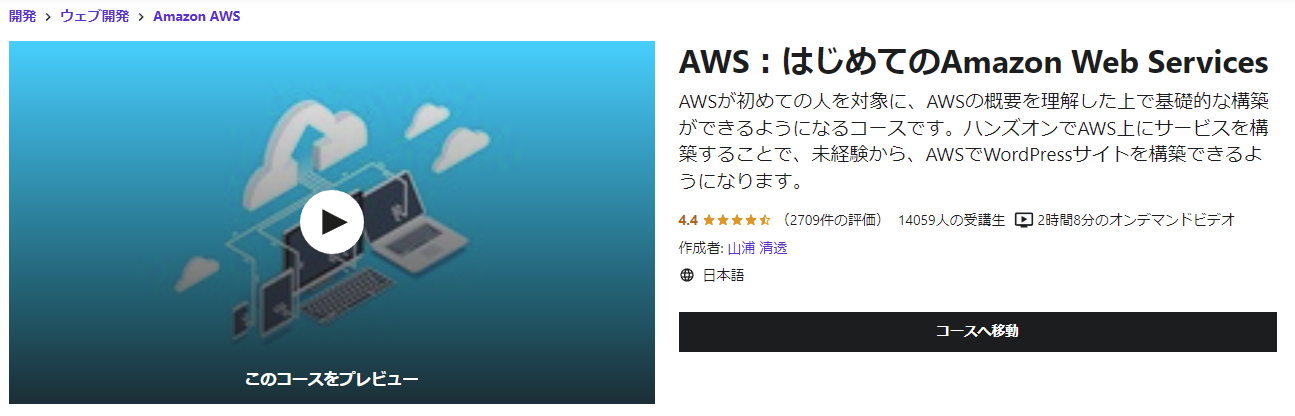Image resolution: width=1295 pixels, height=416 pixels.
Task: Select the cloud and devices course thumbnail
Action: click(x=331, y=222)
